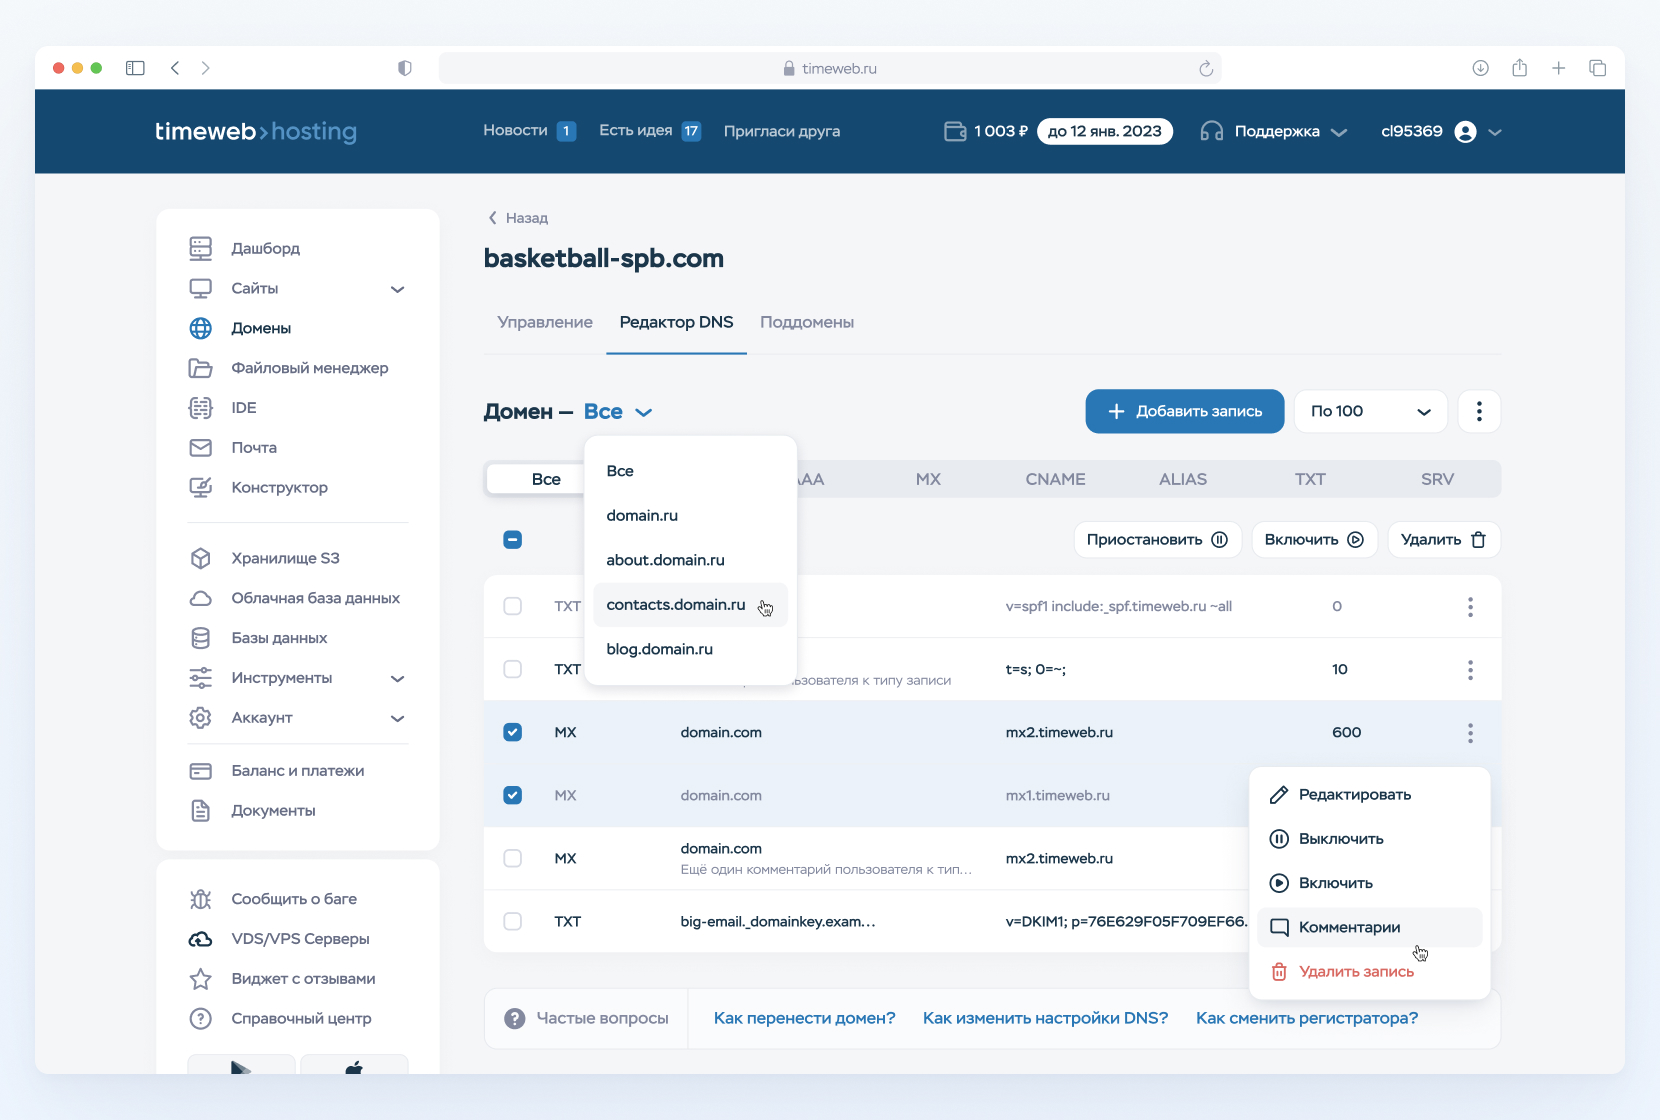The image size is (1660, 1120).
Task: Open the user avatar icon cl95369
Action: tap(1466, 132)
